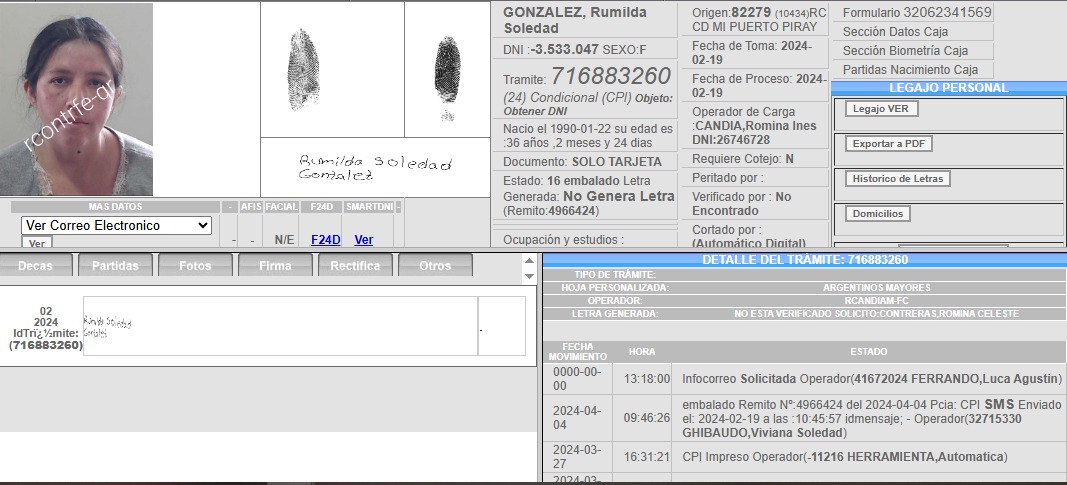Click the Ver button under Mas Datos

[35, 243]
